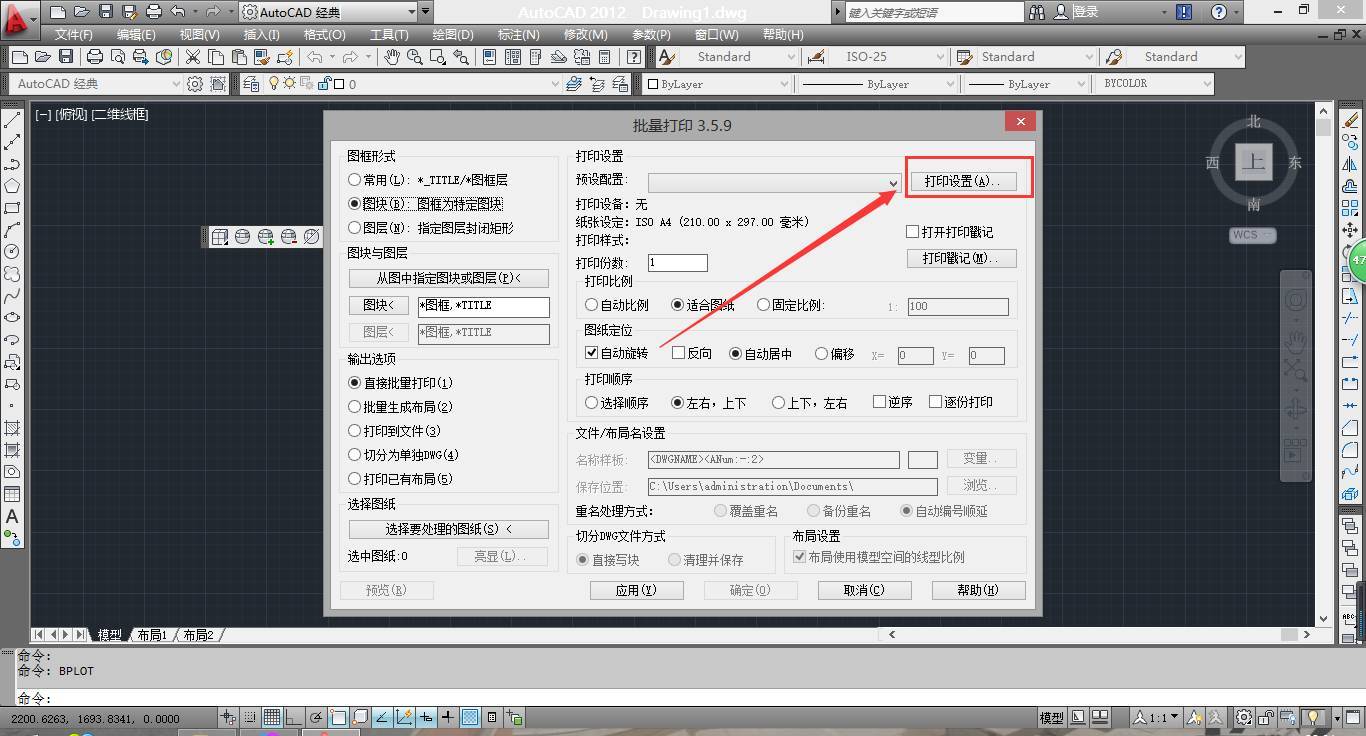Select the Text tool in left toolbar

pyautogui.click(x=12, y=517)
